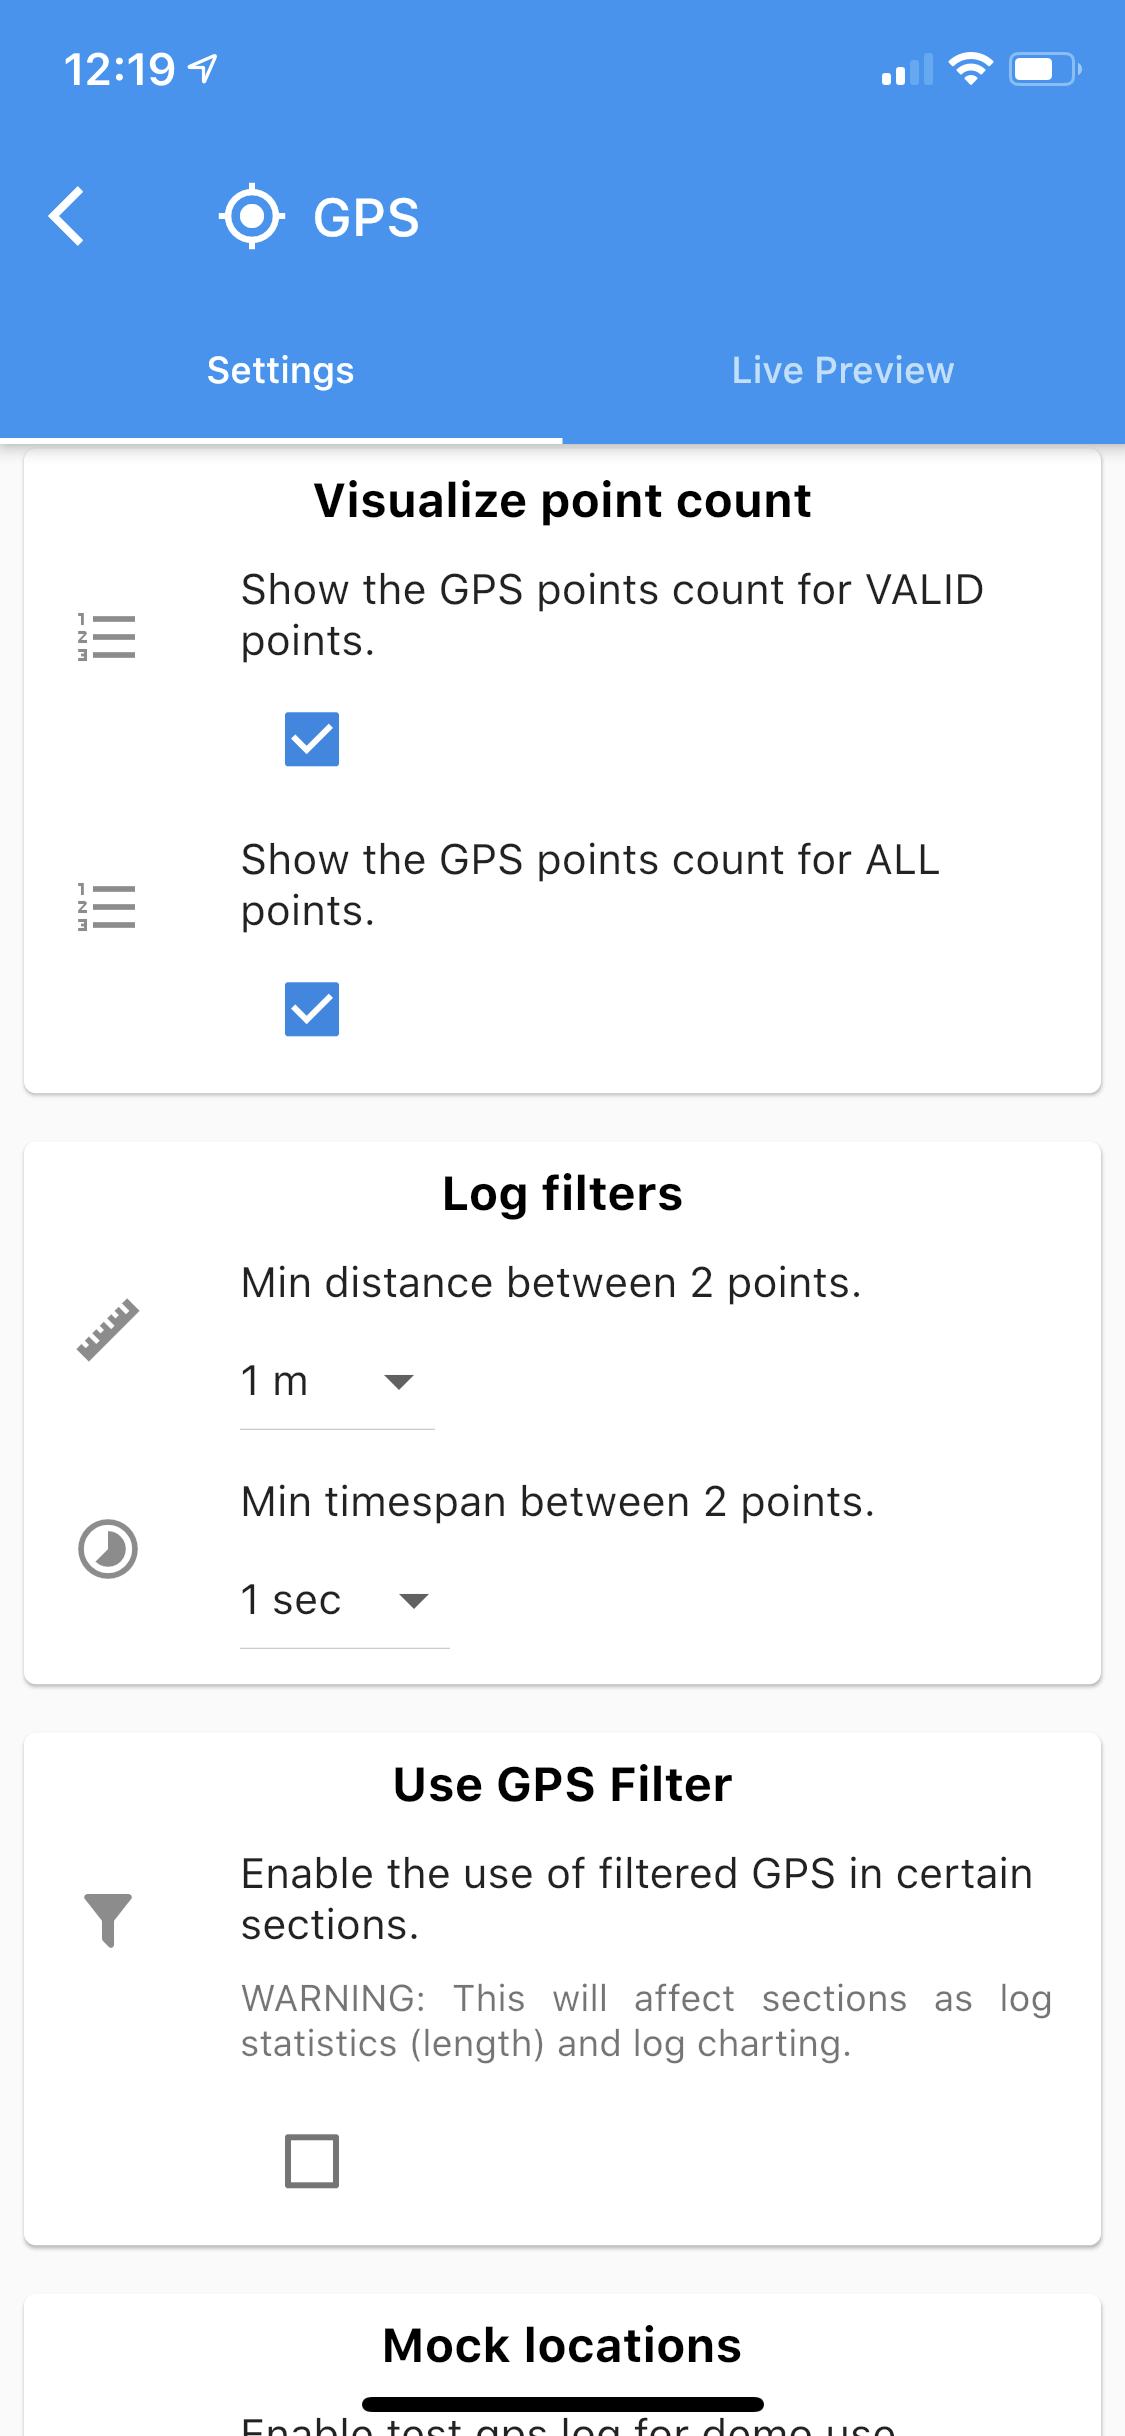Screen dimensions: 1125x2436
Task: Tap the Mock locations section heading
Action: (562, 2346)
